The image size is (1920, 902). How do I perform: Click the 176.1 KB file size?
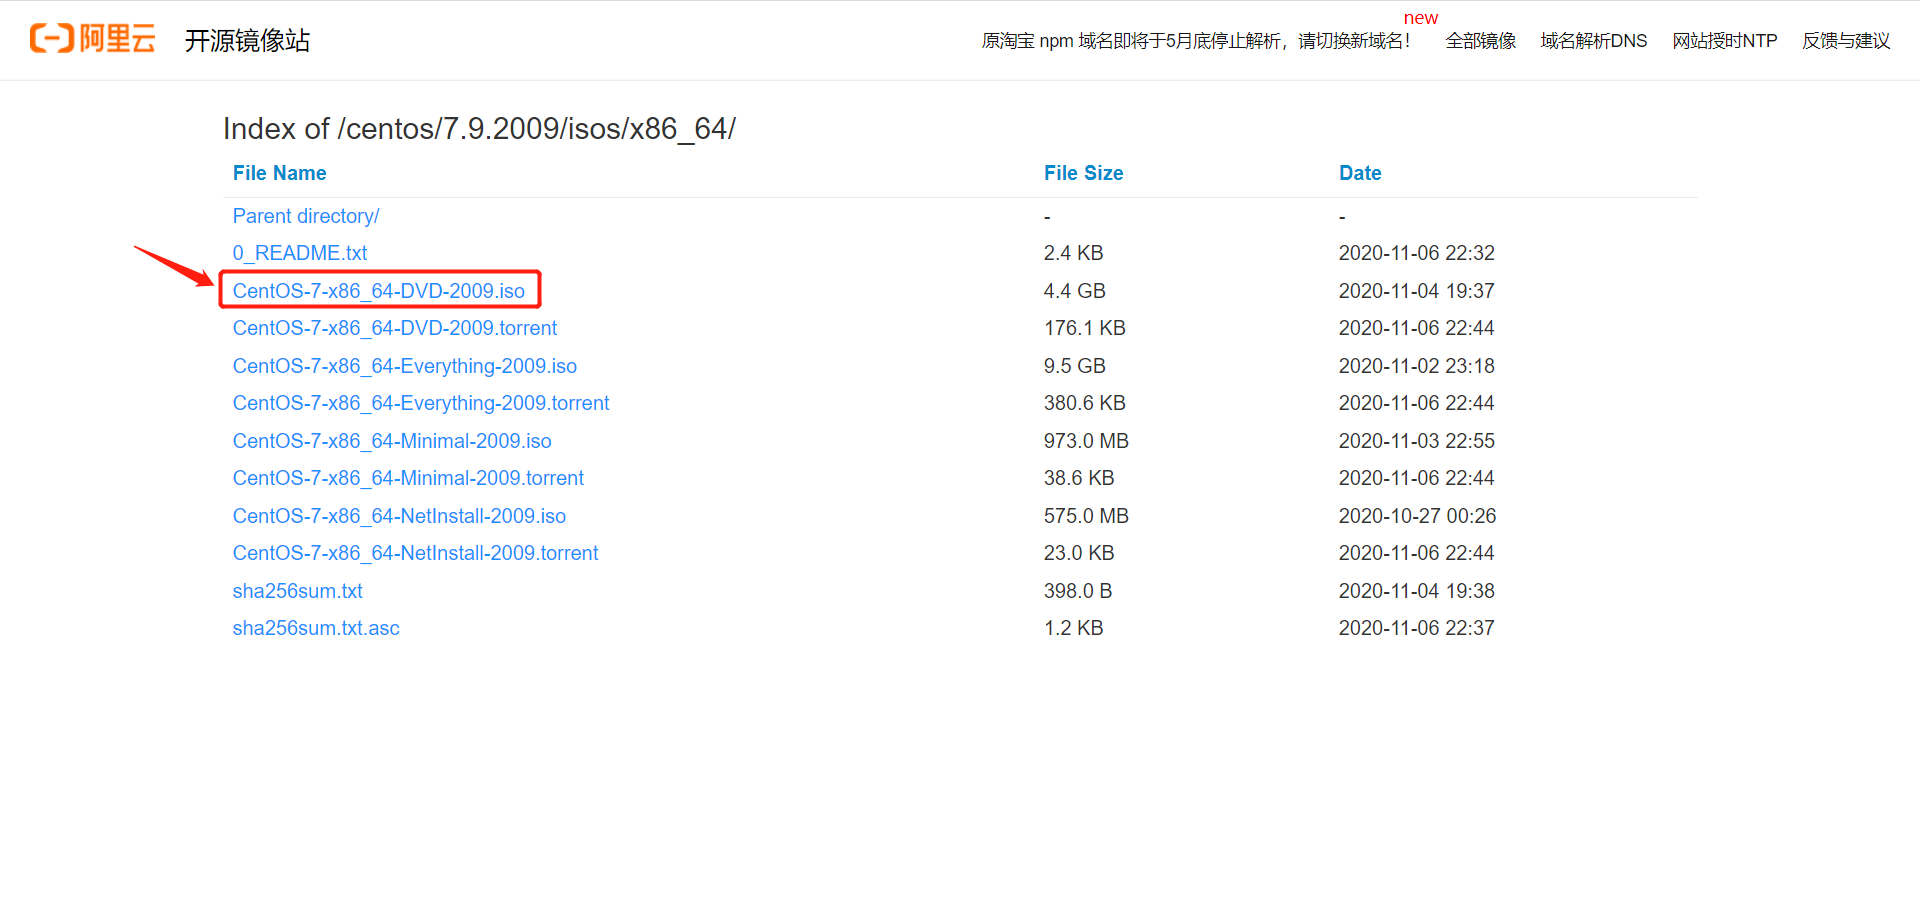1085,328
